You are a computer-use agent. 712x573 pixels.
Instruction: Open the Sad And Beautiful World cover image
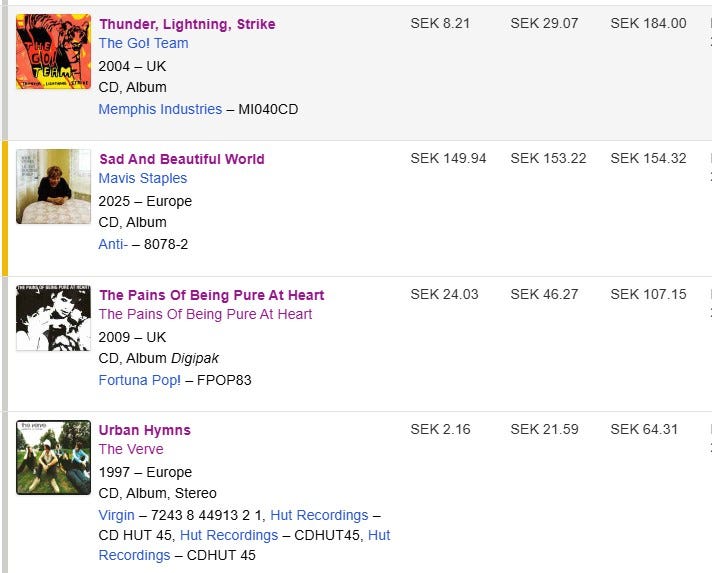tap(53, 186)
